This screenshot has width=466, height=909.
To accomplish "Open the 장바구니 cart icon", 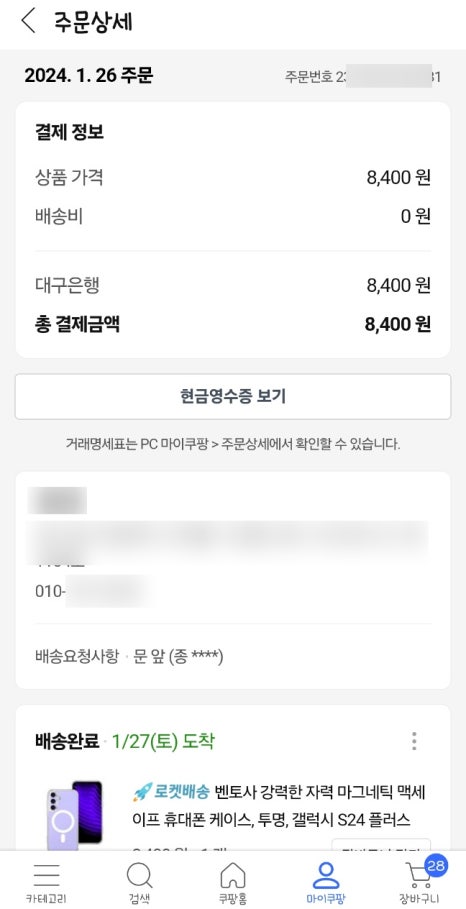I will [x=418, y=876].
